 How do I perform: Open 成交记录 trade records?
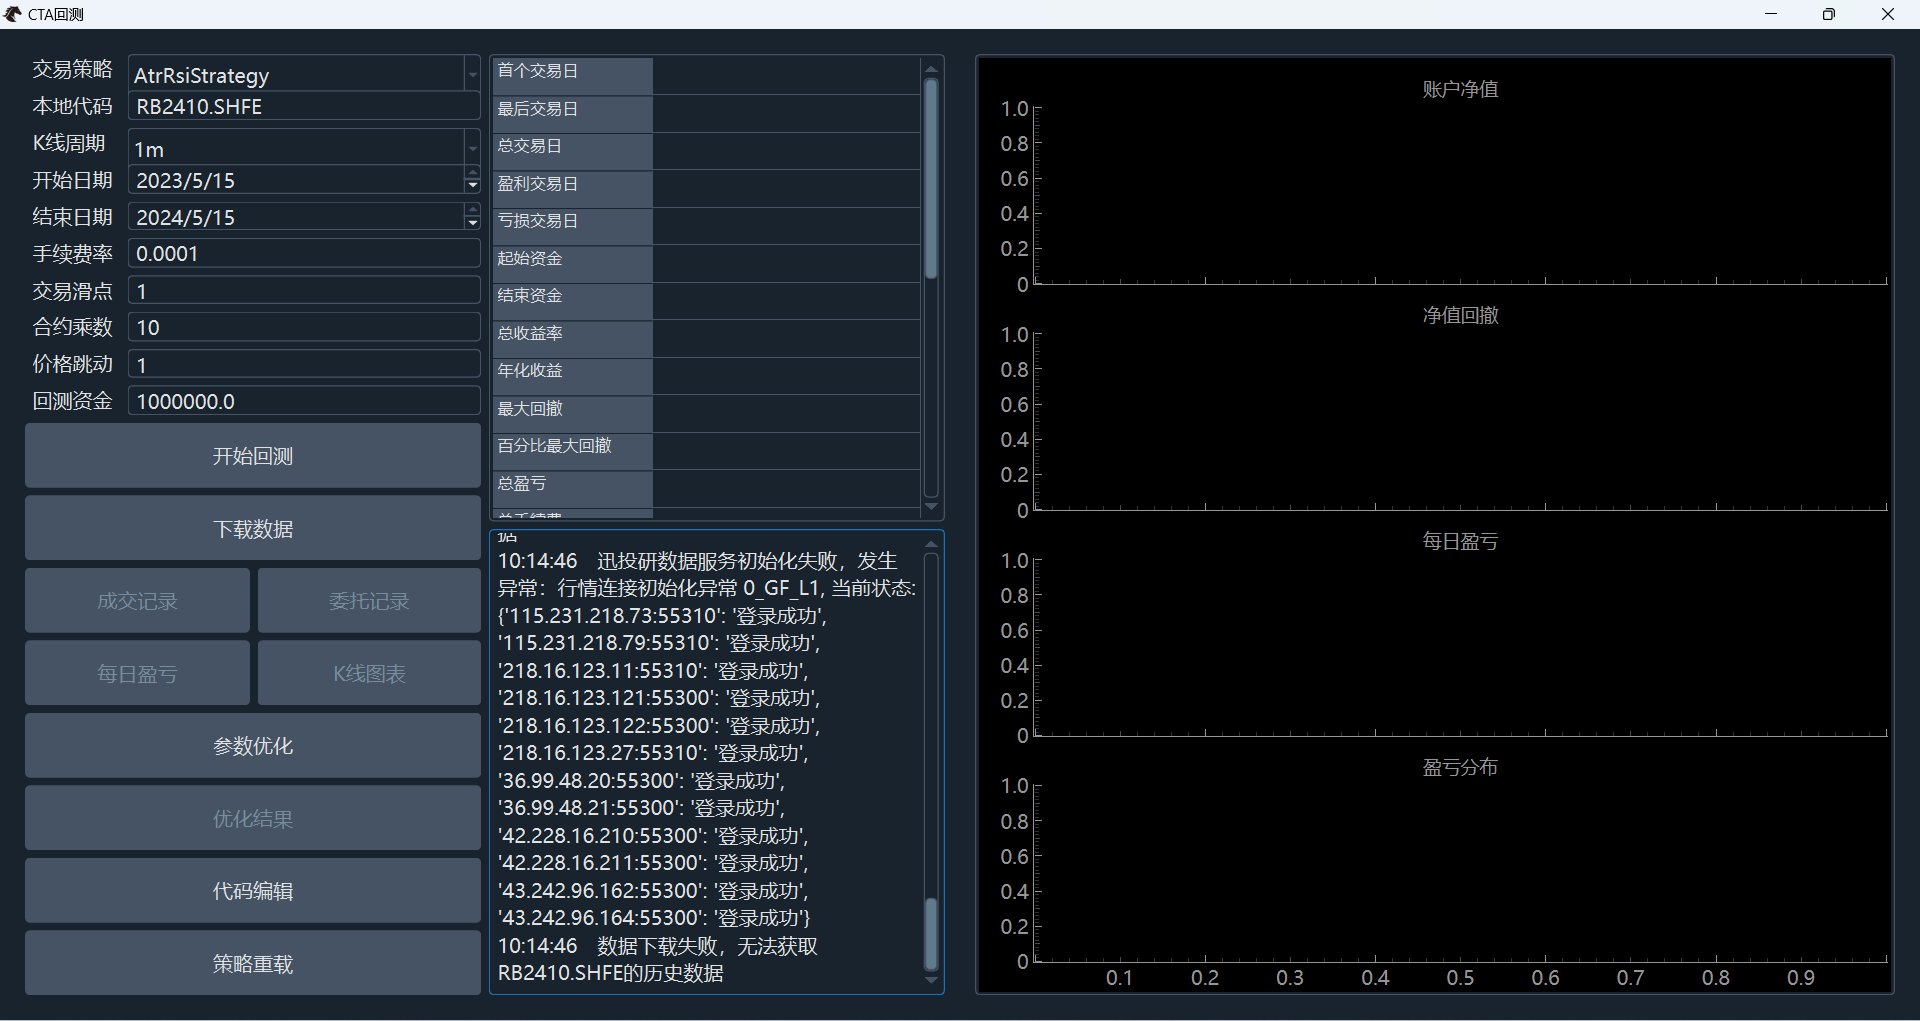137,601
